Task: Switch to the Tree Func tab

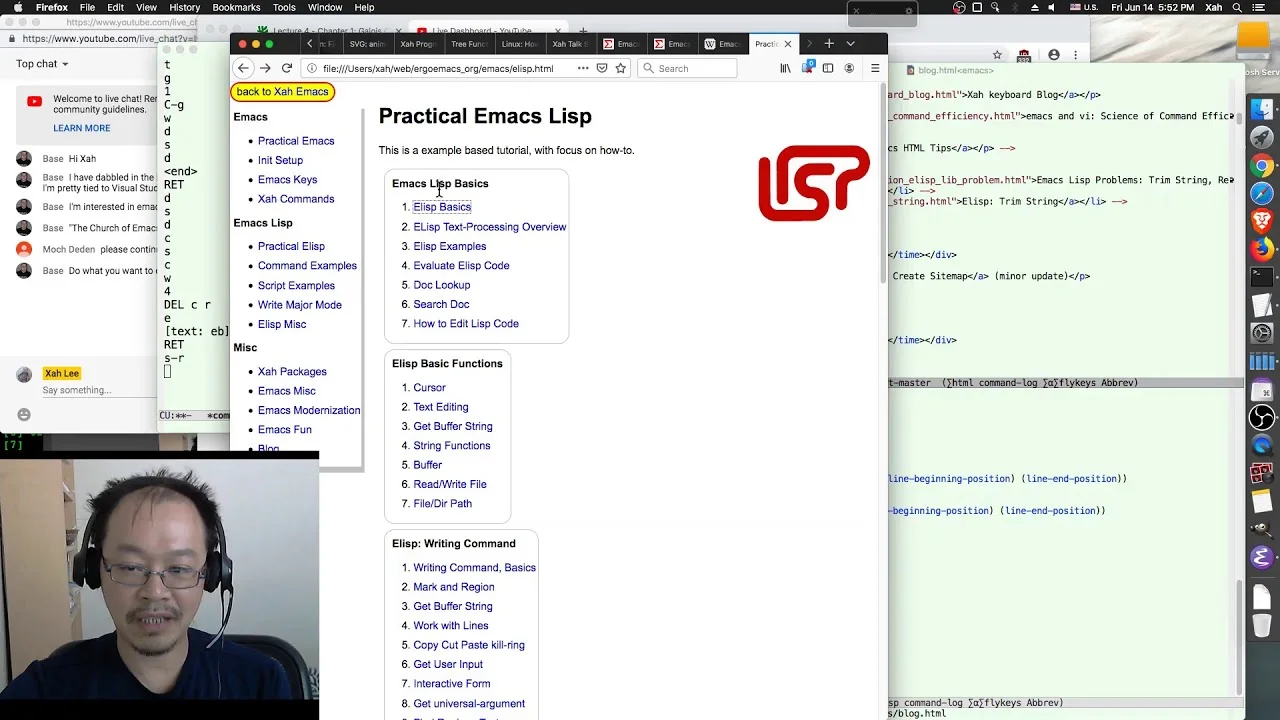Action: coord(469,44)
